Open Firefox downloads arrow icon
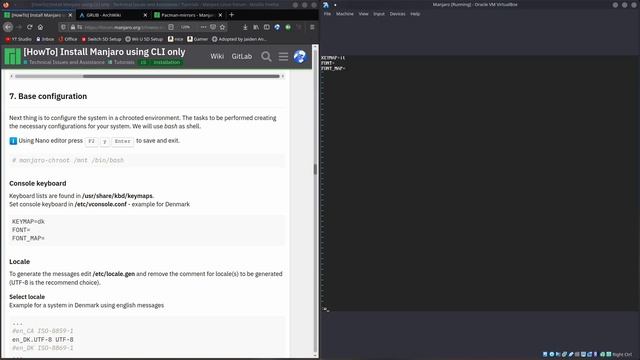 point(245,27)
